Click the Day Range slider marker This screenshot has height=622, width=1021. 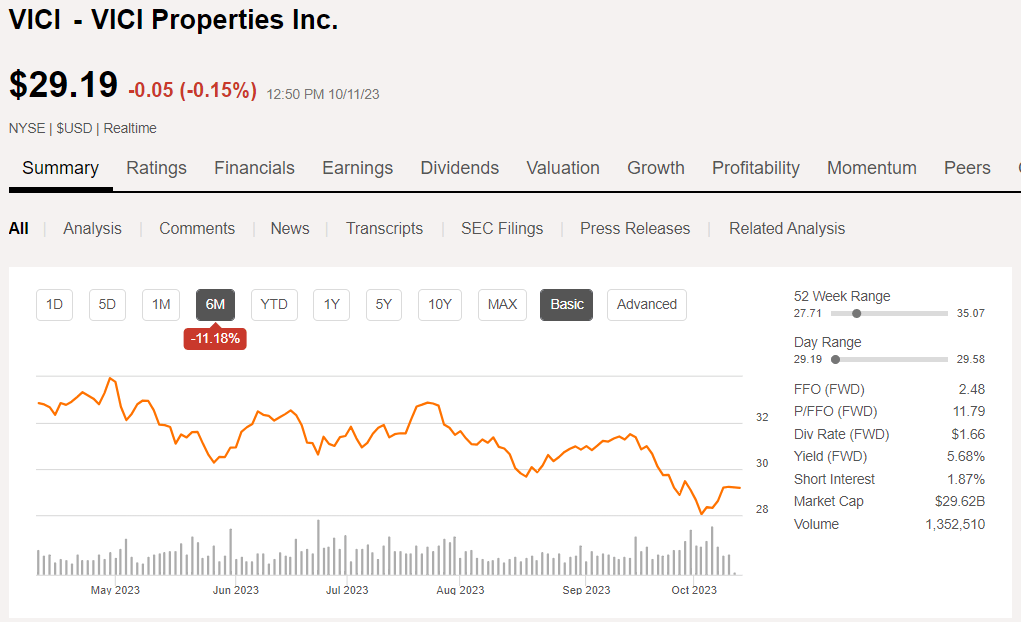[835, 359]
